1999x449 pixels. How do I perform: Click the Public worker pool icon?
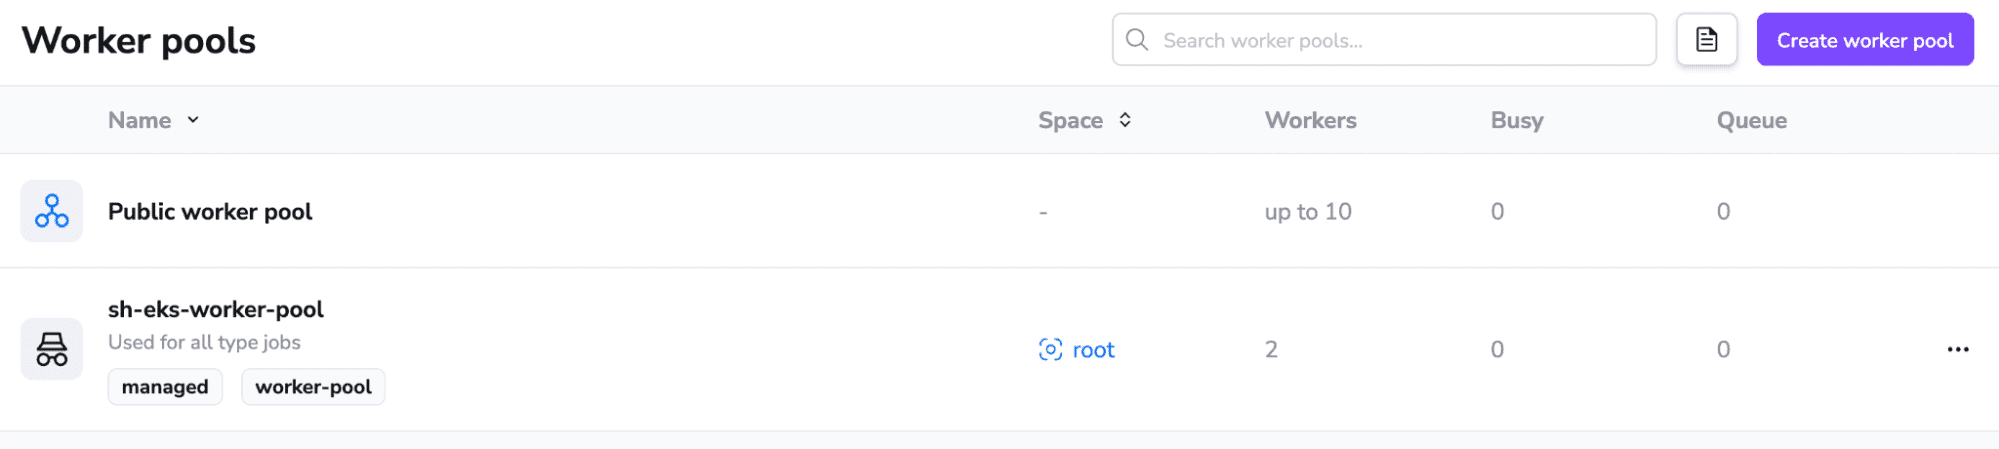(x=52, y=211)
